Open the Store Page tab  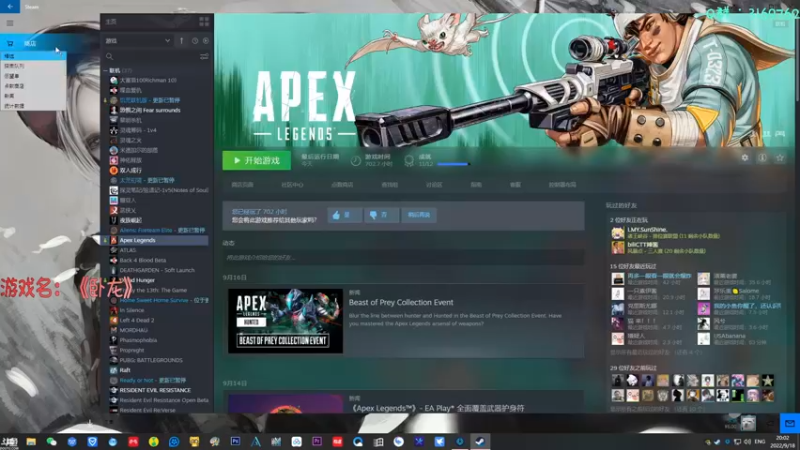[x=242, y=185]
